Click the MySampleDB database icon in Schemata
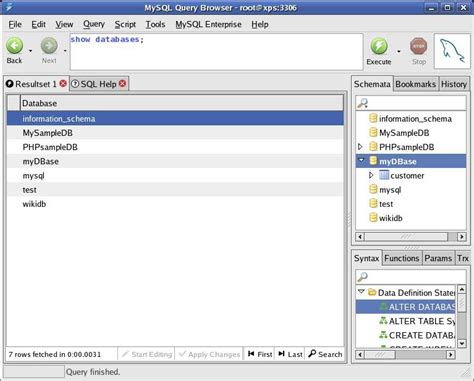 (373, 132)
